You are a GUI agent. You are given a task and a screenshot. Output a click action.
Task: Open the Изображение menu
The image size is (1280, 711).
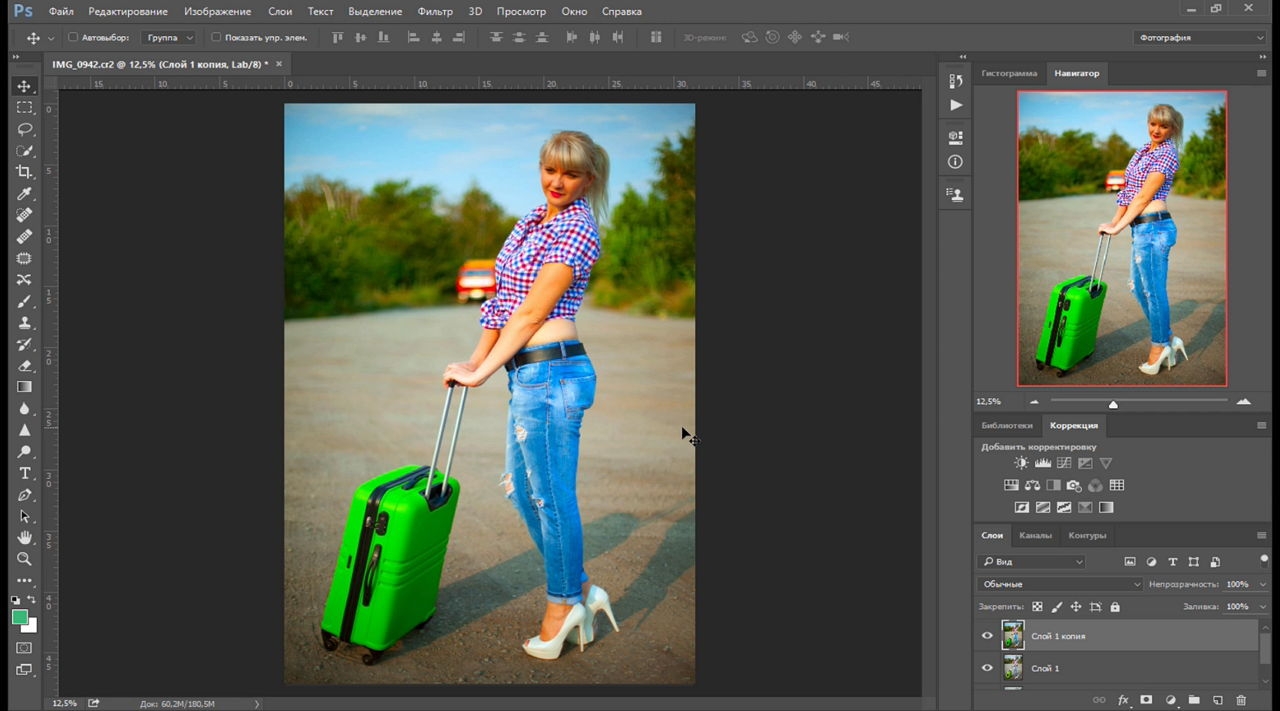(217, 11)
